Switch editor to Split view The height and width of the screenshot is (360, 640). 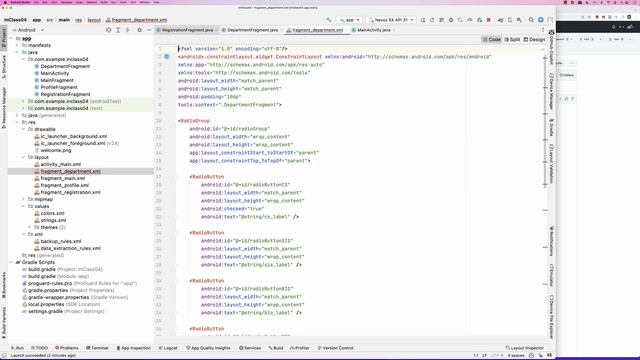click(512, 40)
